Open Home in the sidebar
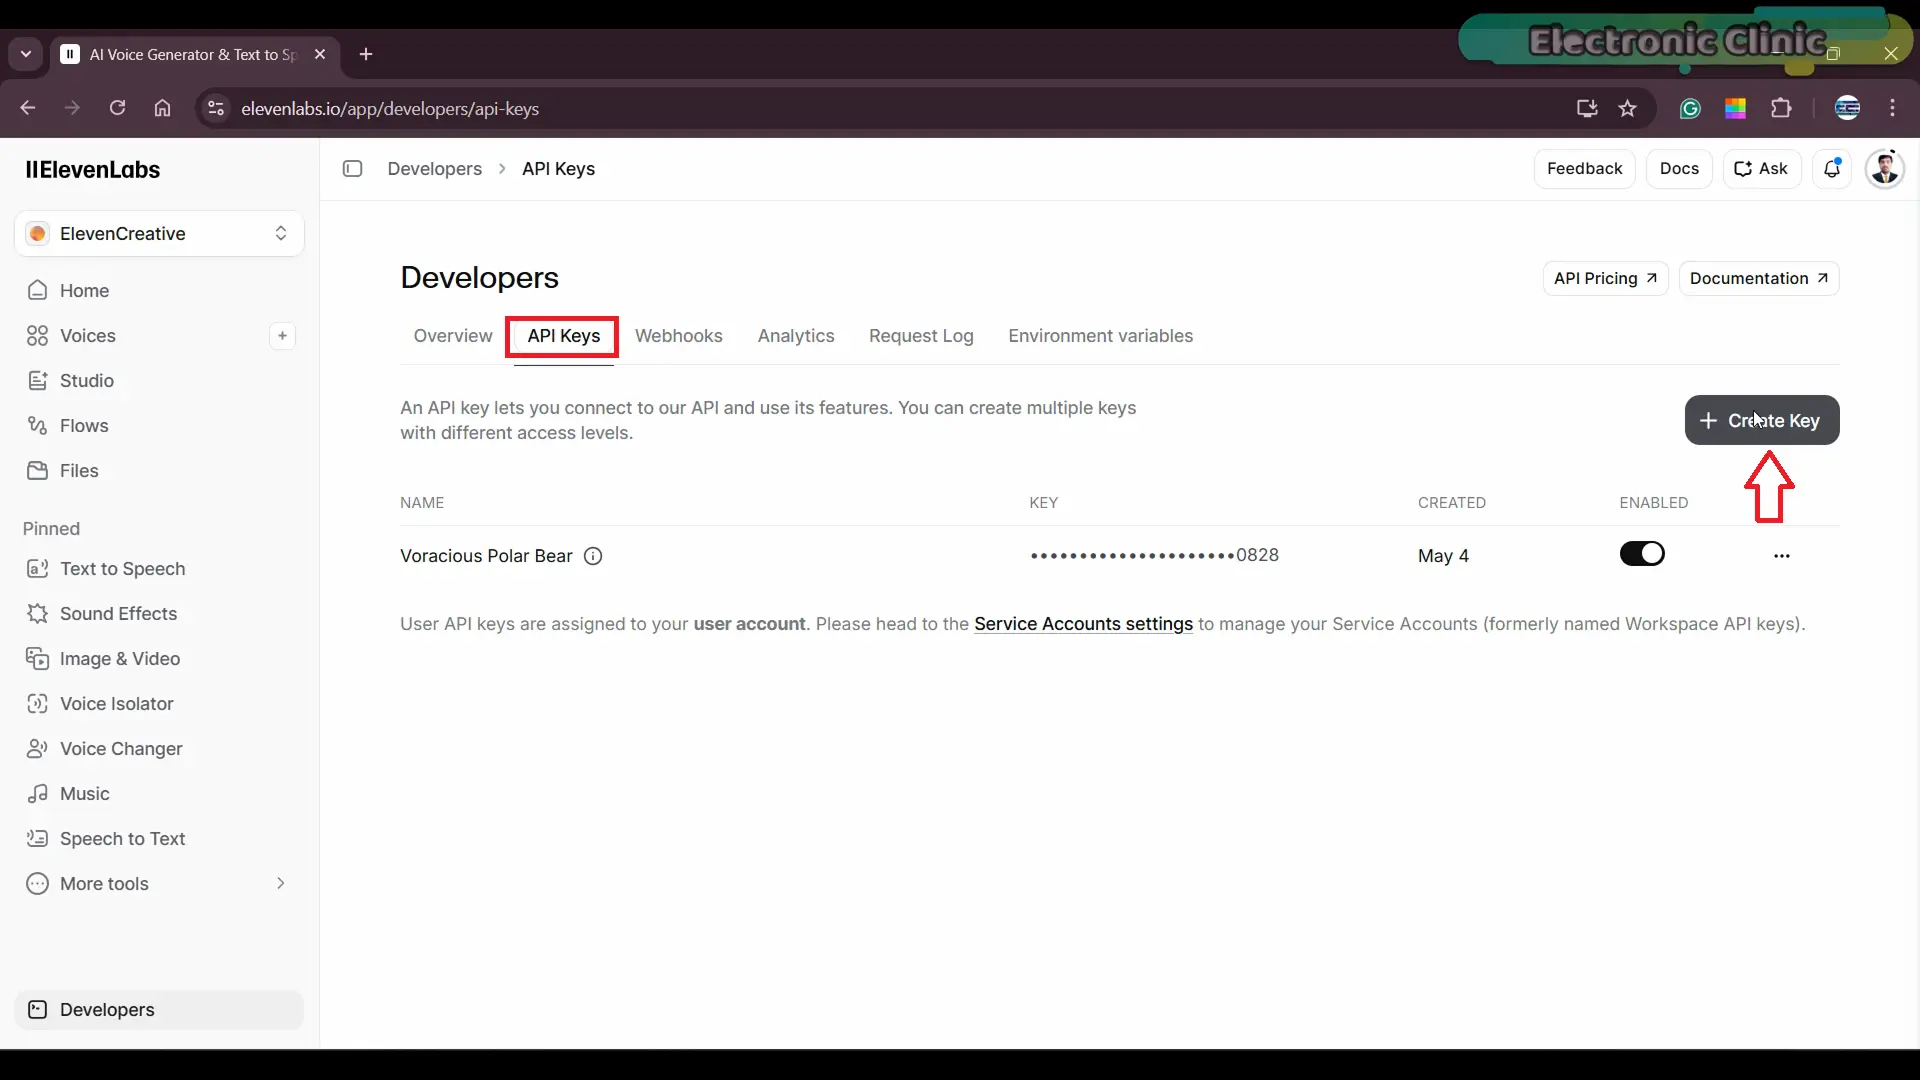Screen dimensions: 1920x1080 coord(159,291)
